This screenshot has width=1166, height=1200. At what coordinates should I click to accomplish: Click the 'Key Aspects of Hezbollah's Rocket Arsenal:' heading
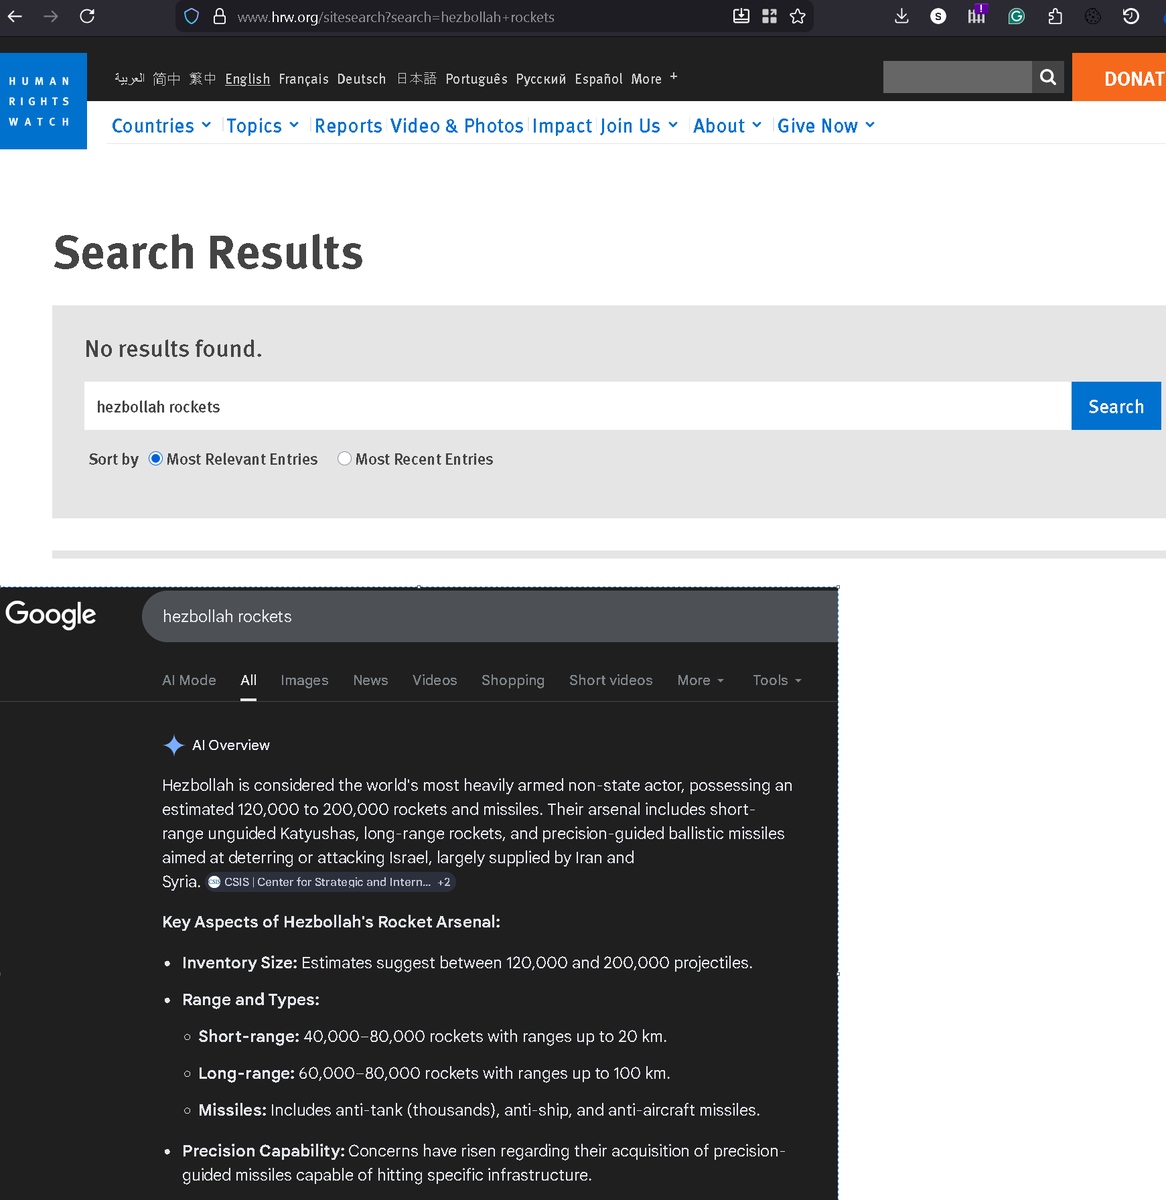(x=331, y=922)
